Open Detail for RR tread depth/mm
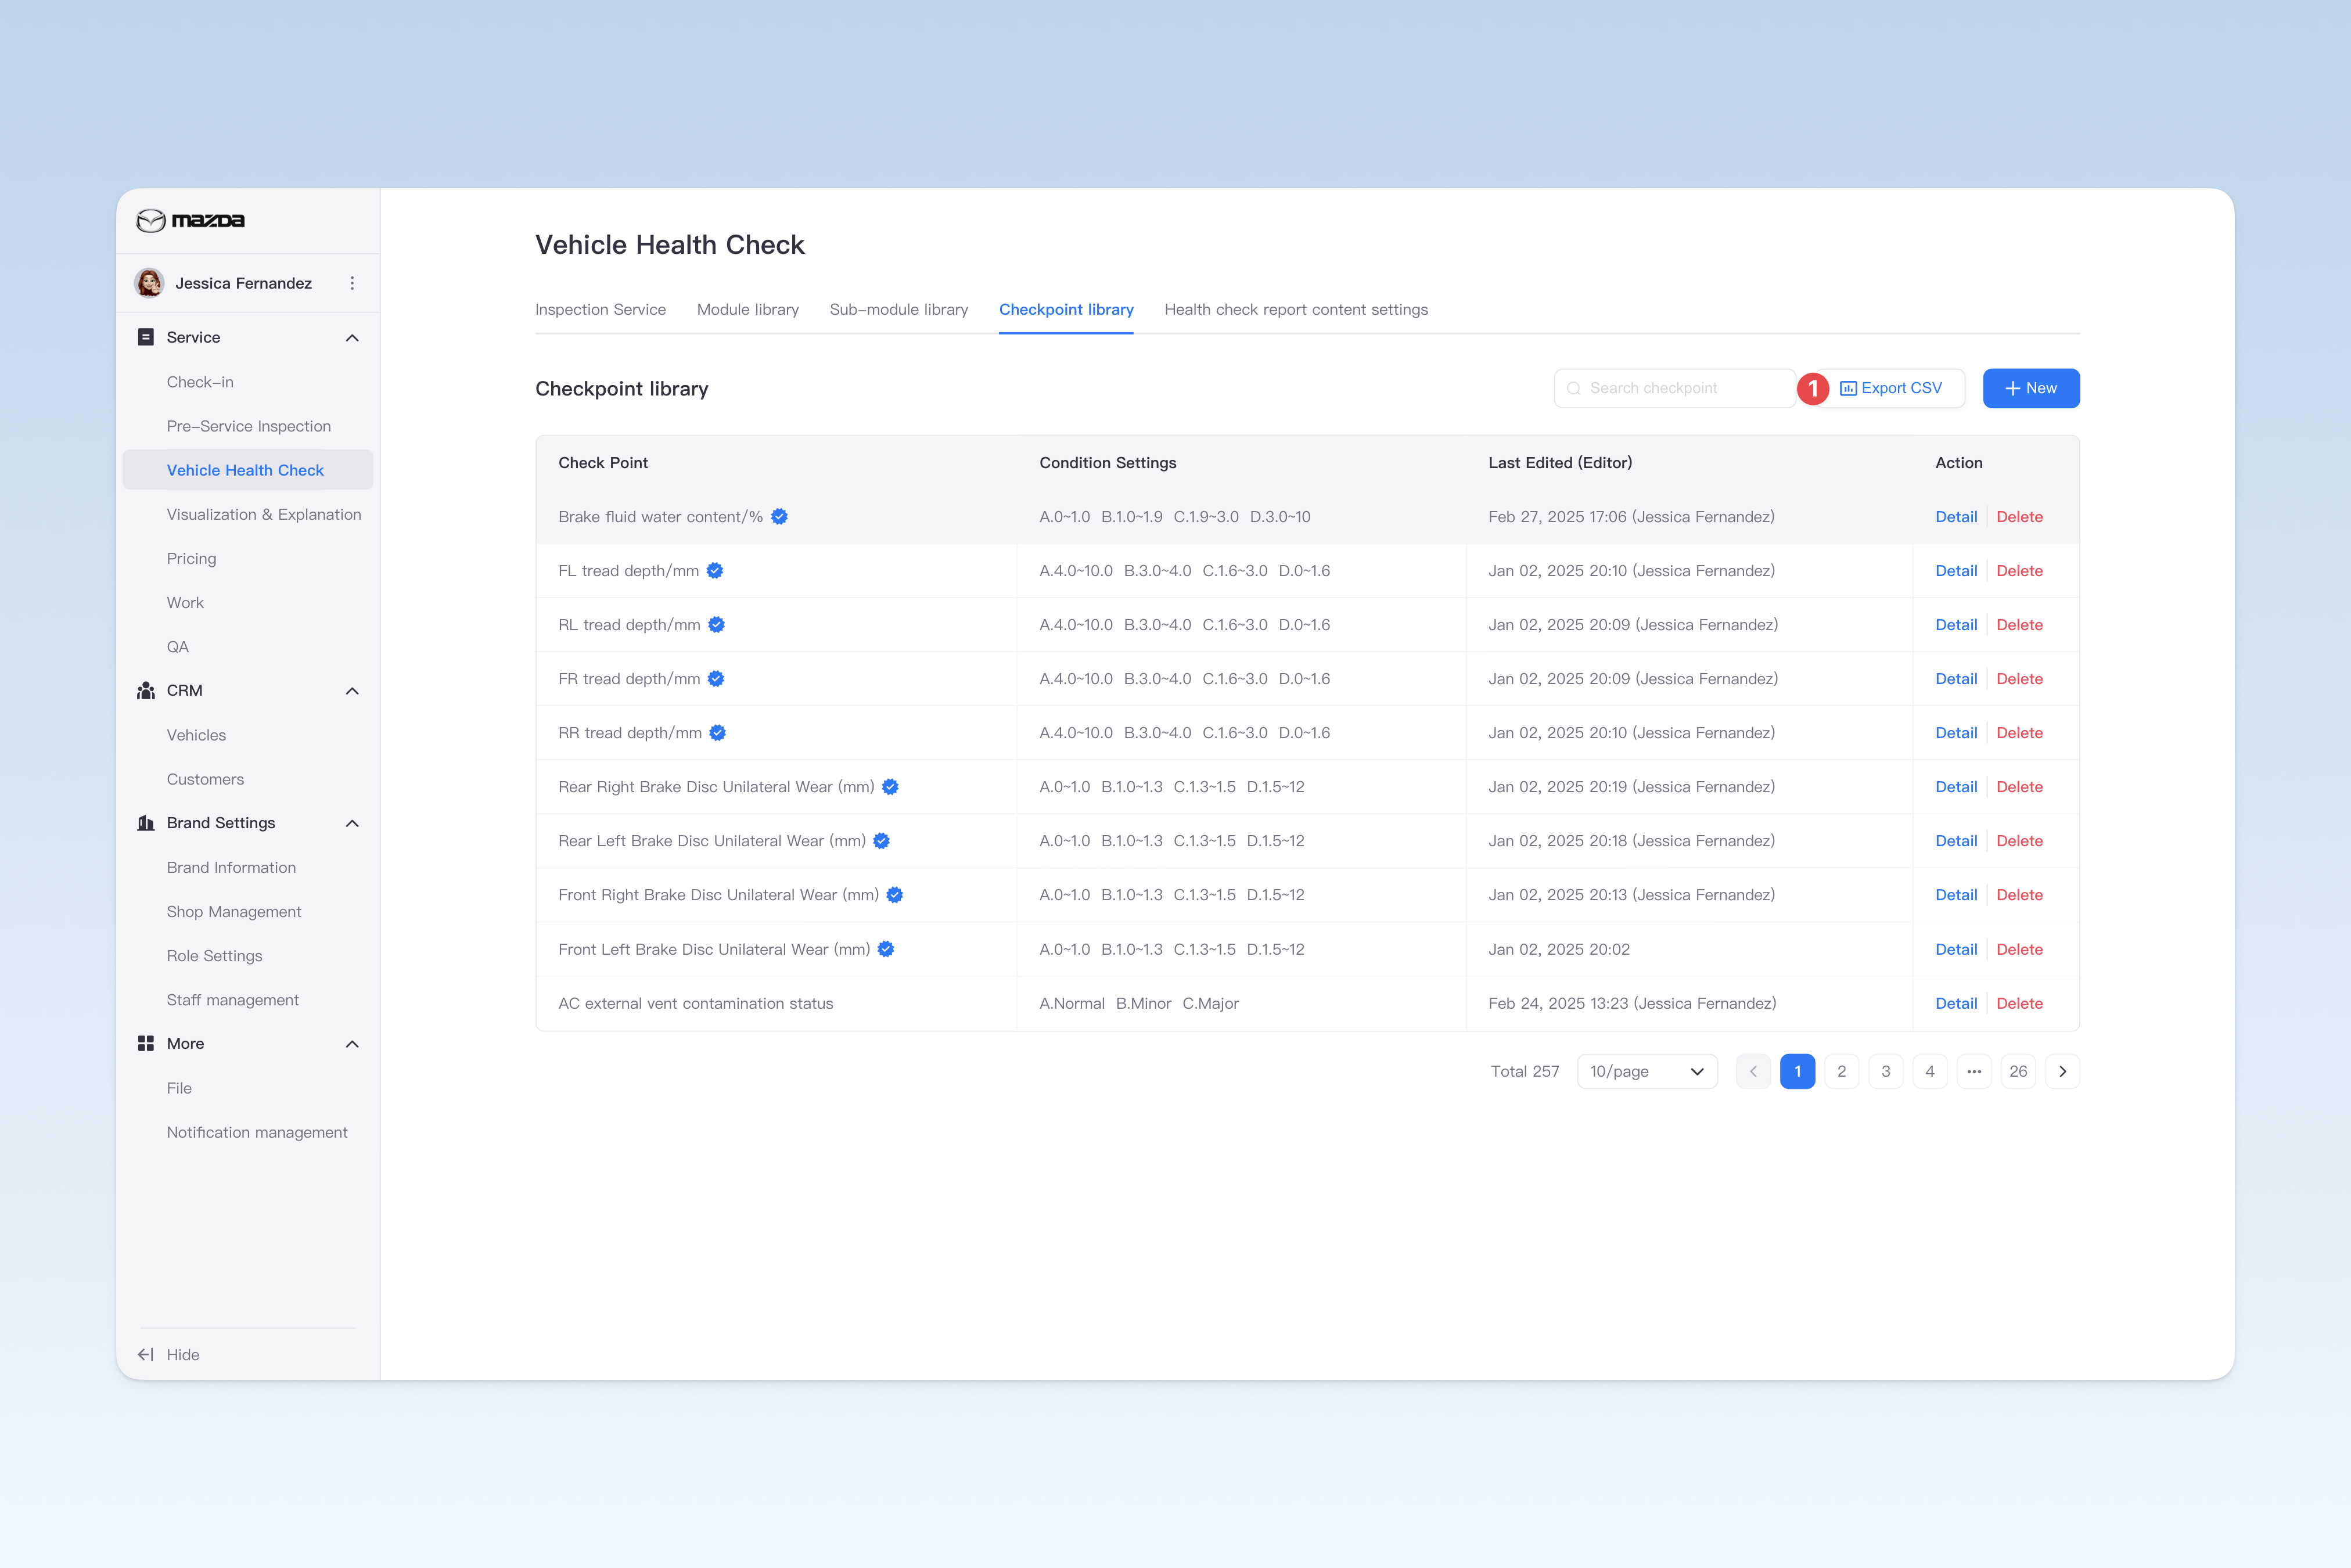Viewport: 2351px width, 1568px height. click(x=1956, y=732)
